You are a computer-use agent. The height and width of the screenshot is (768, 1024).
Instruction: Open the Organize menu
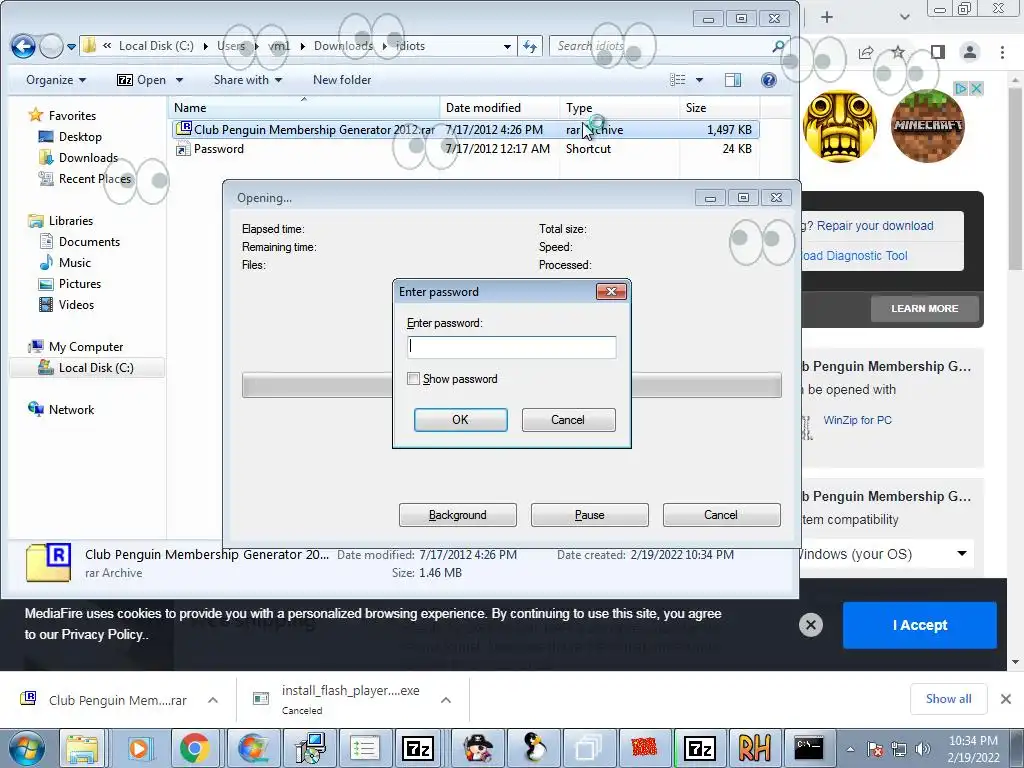[56, 80]
